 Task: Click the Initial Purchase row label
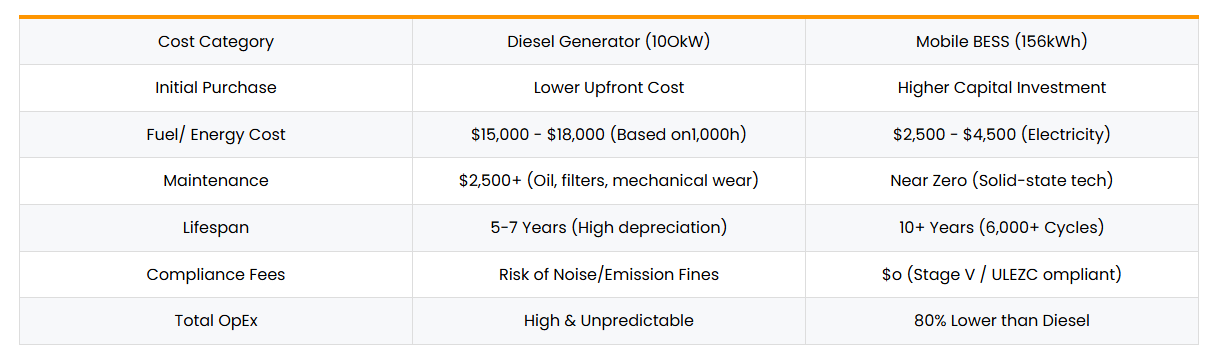coord(216,88)
